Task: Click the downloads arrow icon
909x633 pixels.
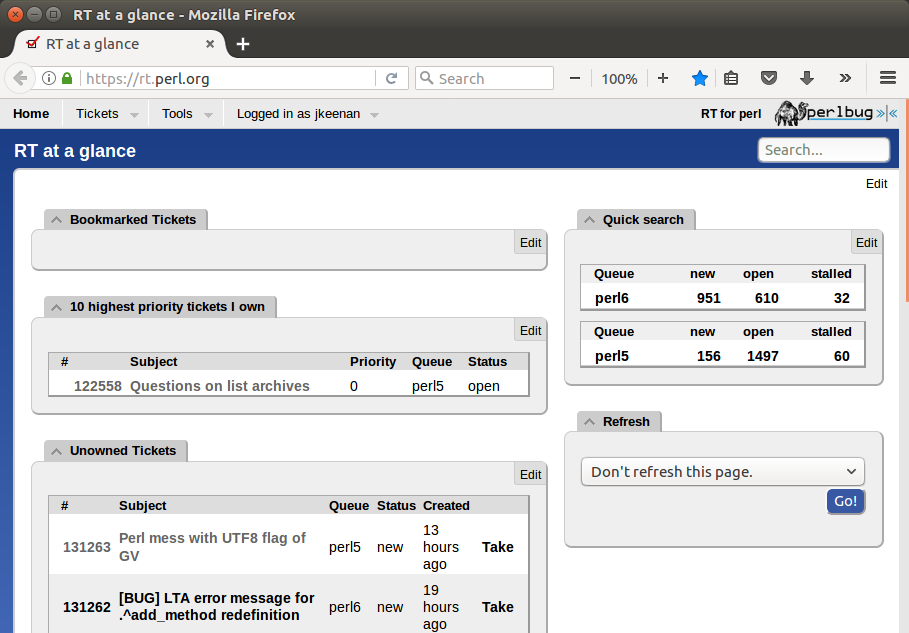Action: (807, 78)
